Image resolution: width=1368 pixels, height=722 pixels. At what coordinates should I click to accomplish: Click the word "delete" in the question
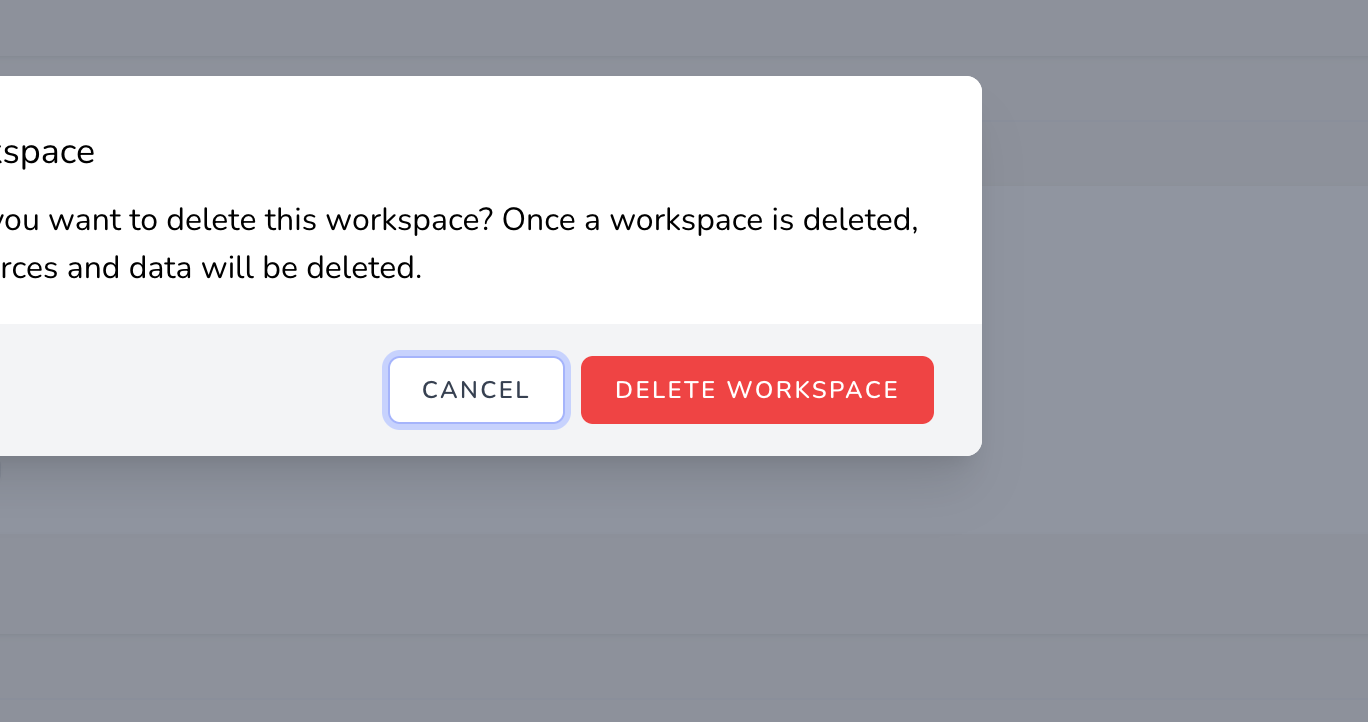click(213, 220)
